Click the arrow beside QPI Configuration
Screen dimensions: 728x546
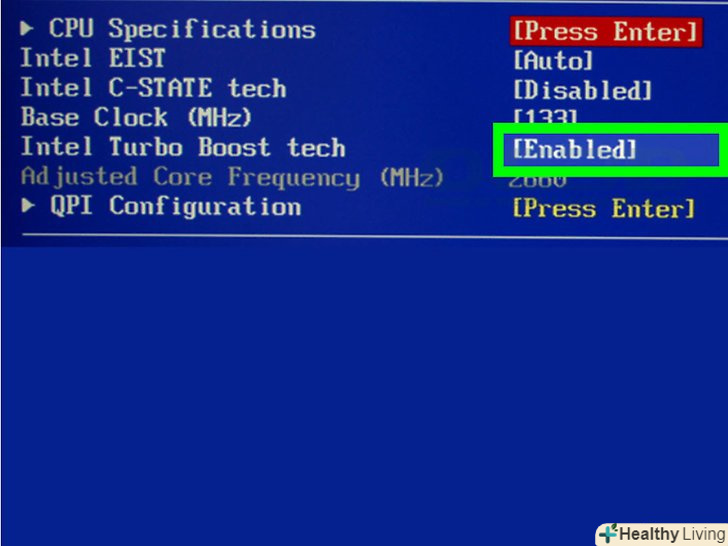[28, 205]
